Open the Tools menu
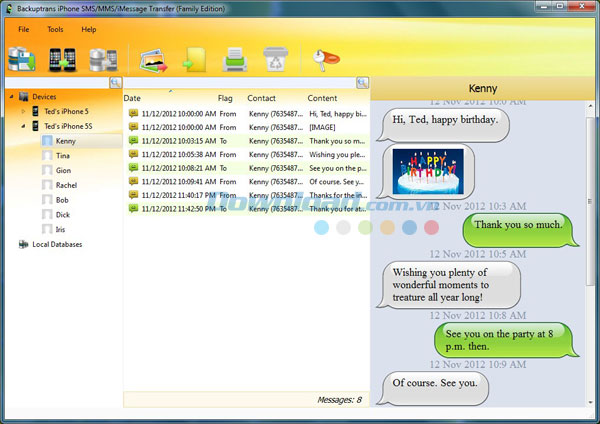This screenshot has height=424, width=600. [55, 29]
